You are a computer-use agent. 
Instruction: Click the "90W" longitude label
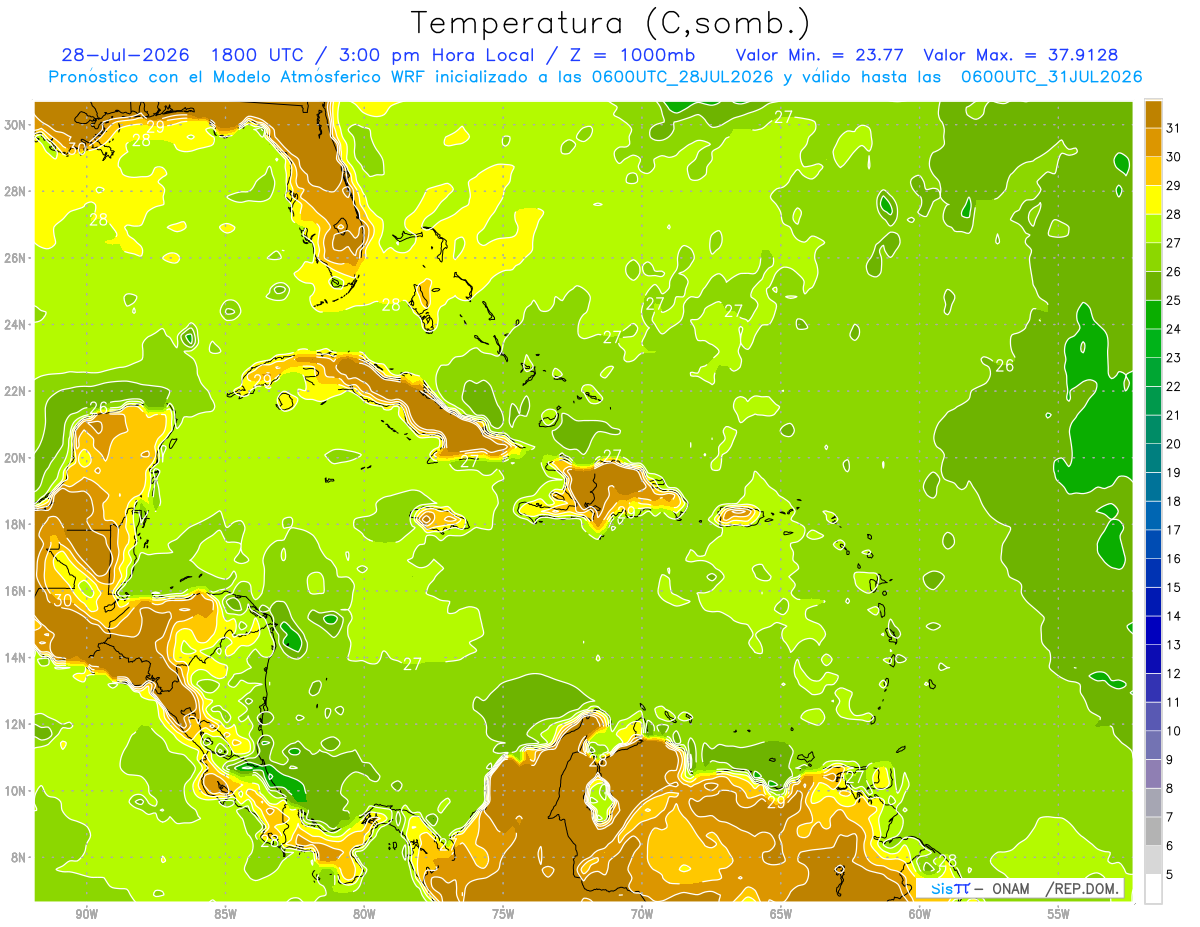[87, 914]
